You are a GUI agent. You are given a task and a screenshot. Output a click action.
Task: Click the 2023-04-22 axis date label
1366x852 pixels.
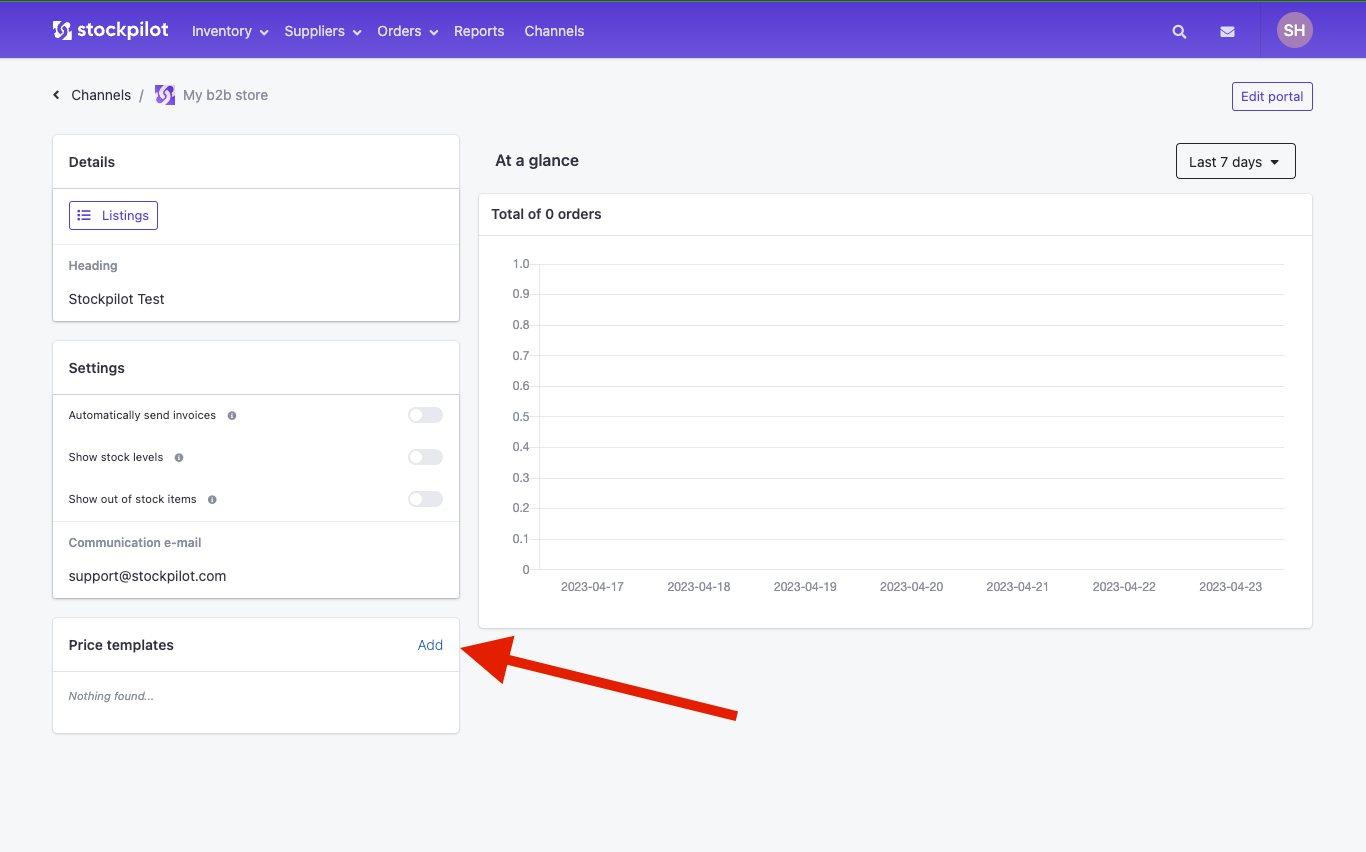point(1124,587)
